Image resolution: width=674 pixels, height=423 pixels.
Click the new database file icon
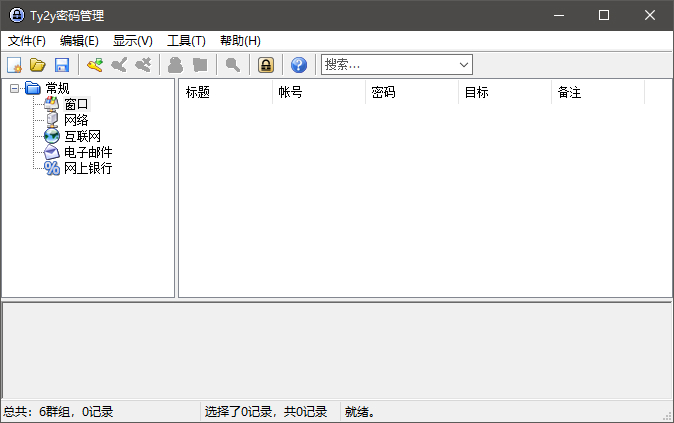point(14,65)
